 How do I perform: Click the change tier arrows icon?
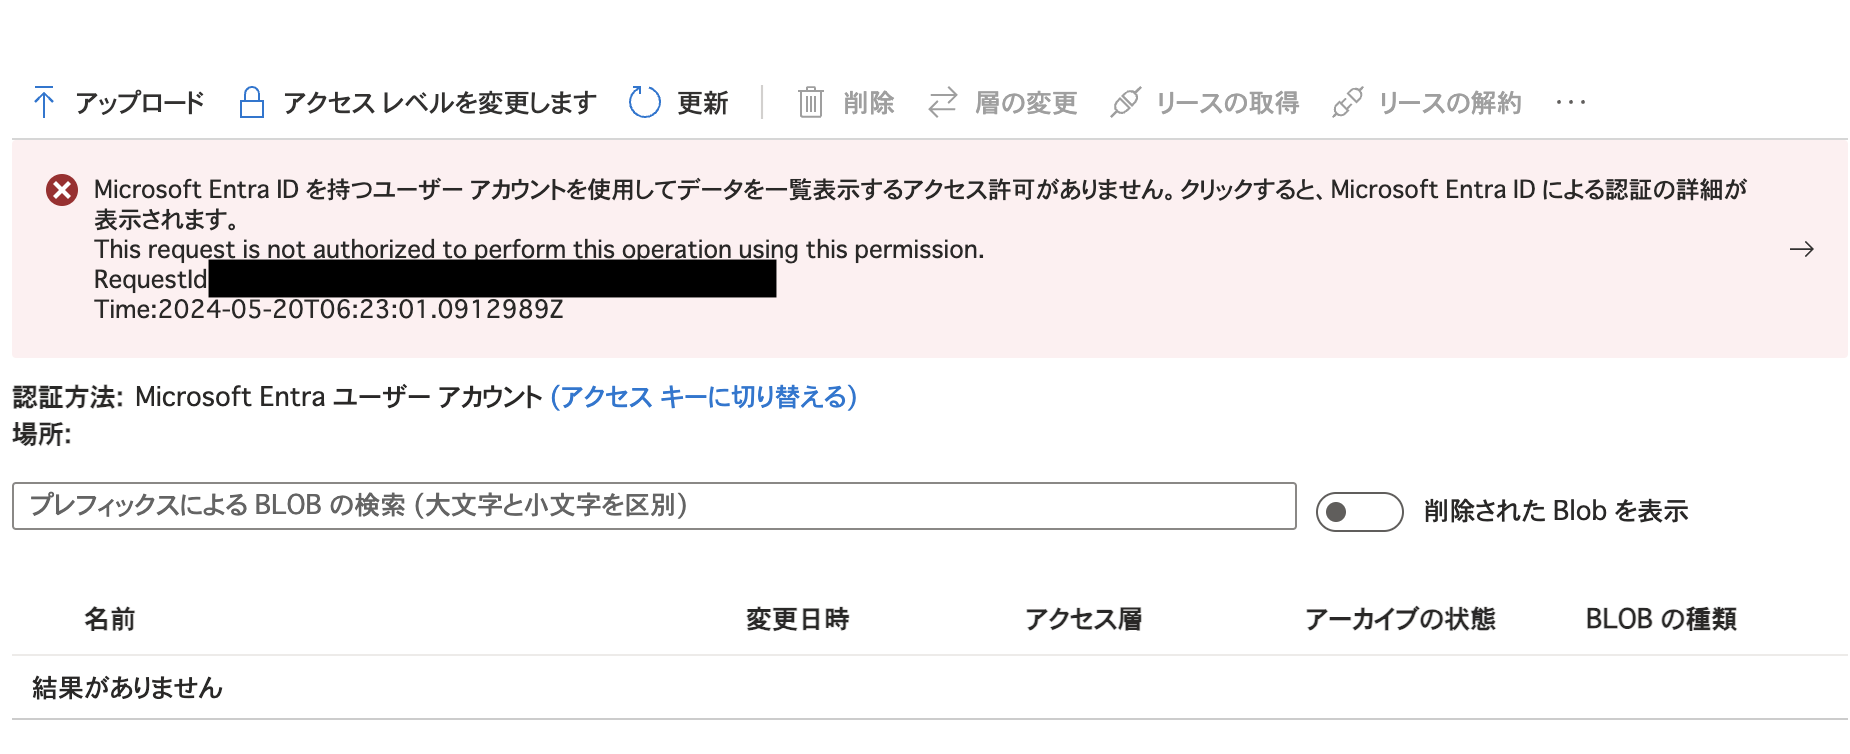coord(942,102)
